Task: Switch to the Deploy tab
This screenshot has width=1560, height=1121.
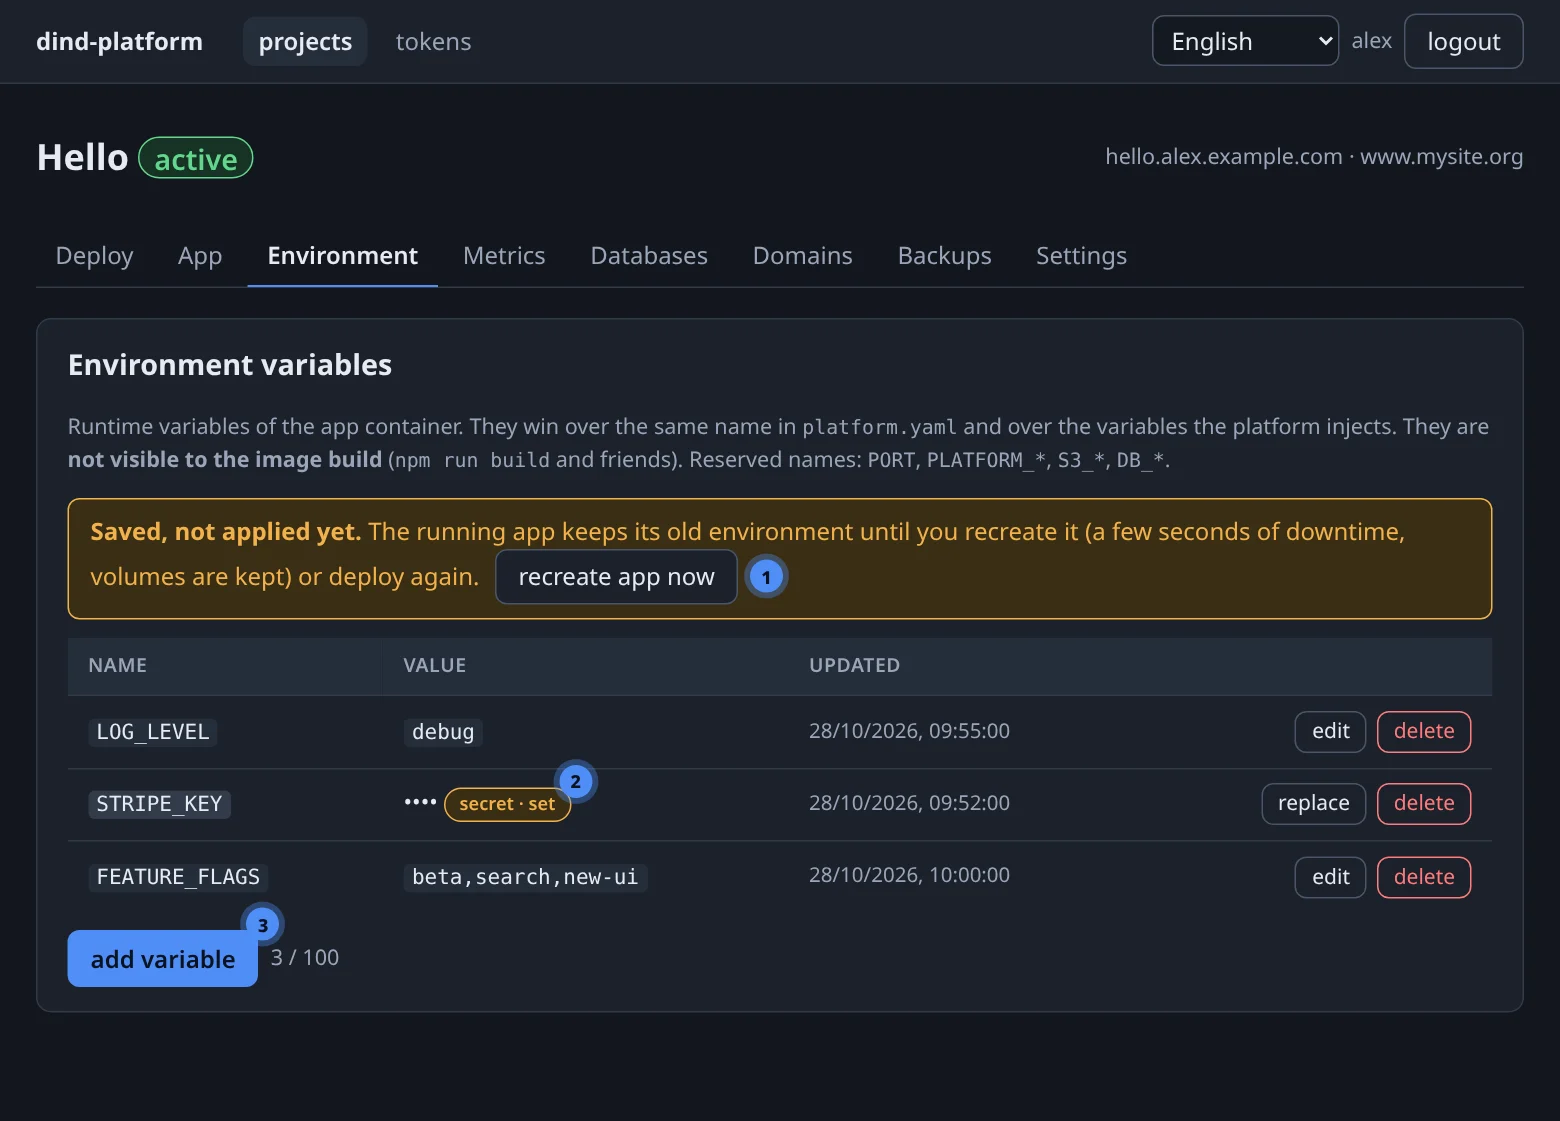Action: coord(94,256)
